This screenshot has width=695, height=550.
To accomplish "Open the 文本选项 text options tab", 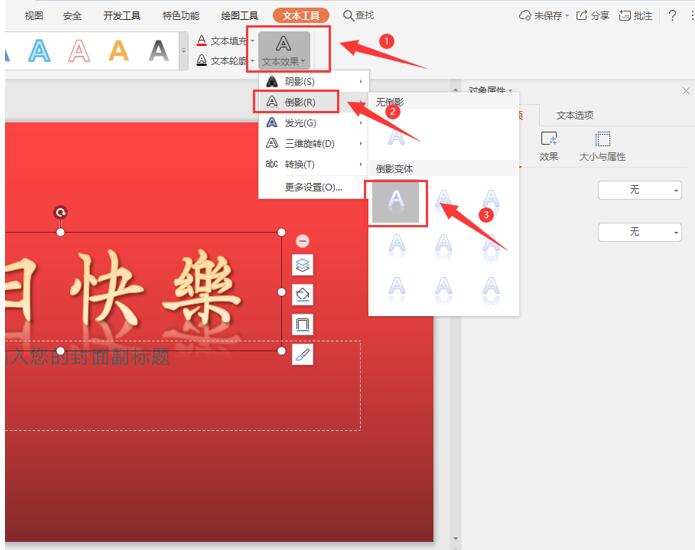I will (575, 115).
